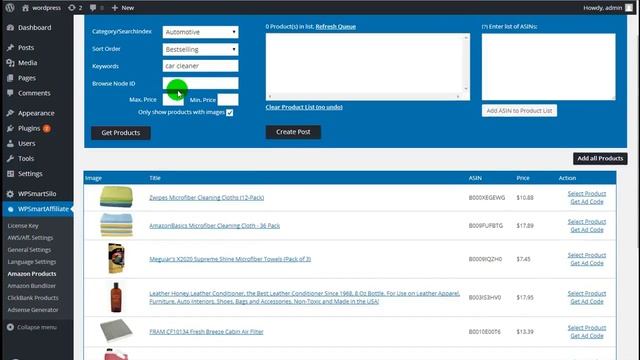Click the WPSmartSilo gear icon
The width and height of the screenshot is (640, 360).
(10, 194)
